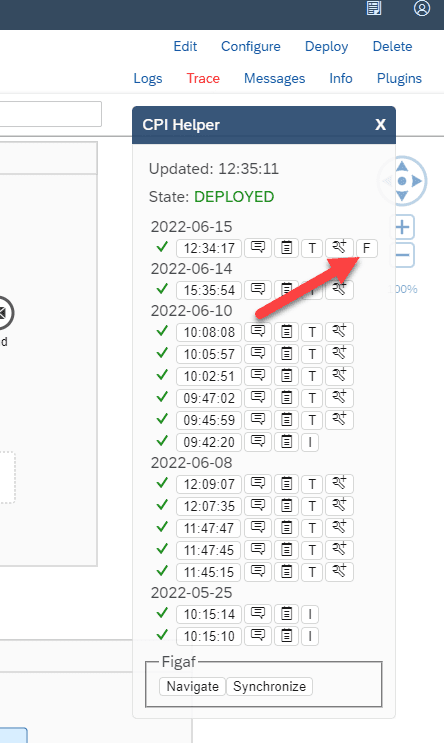Open the Logs menu item

pos(148,78)
